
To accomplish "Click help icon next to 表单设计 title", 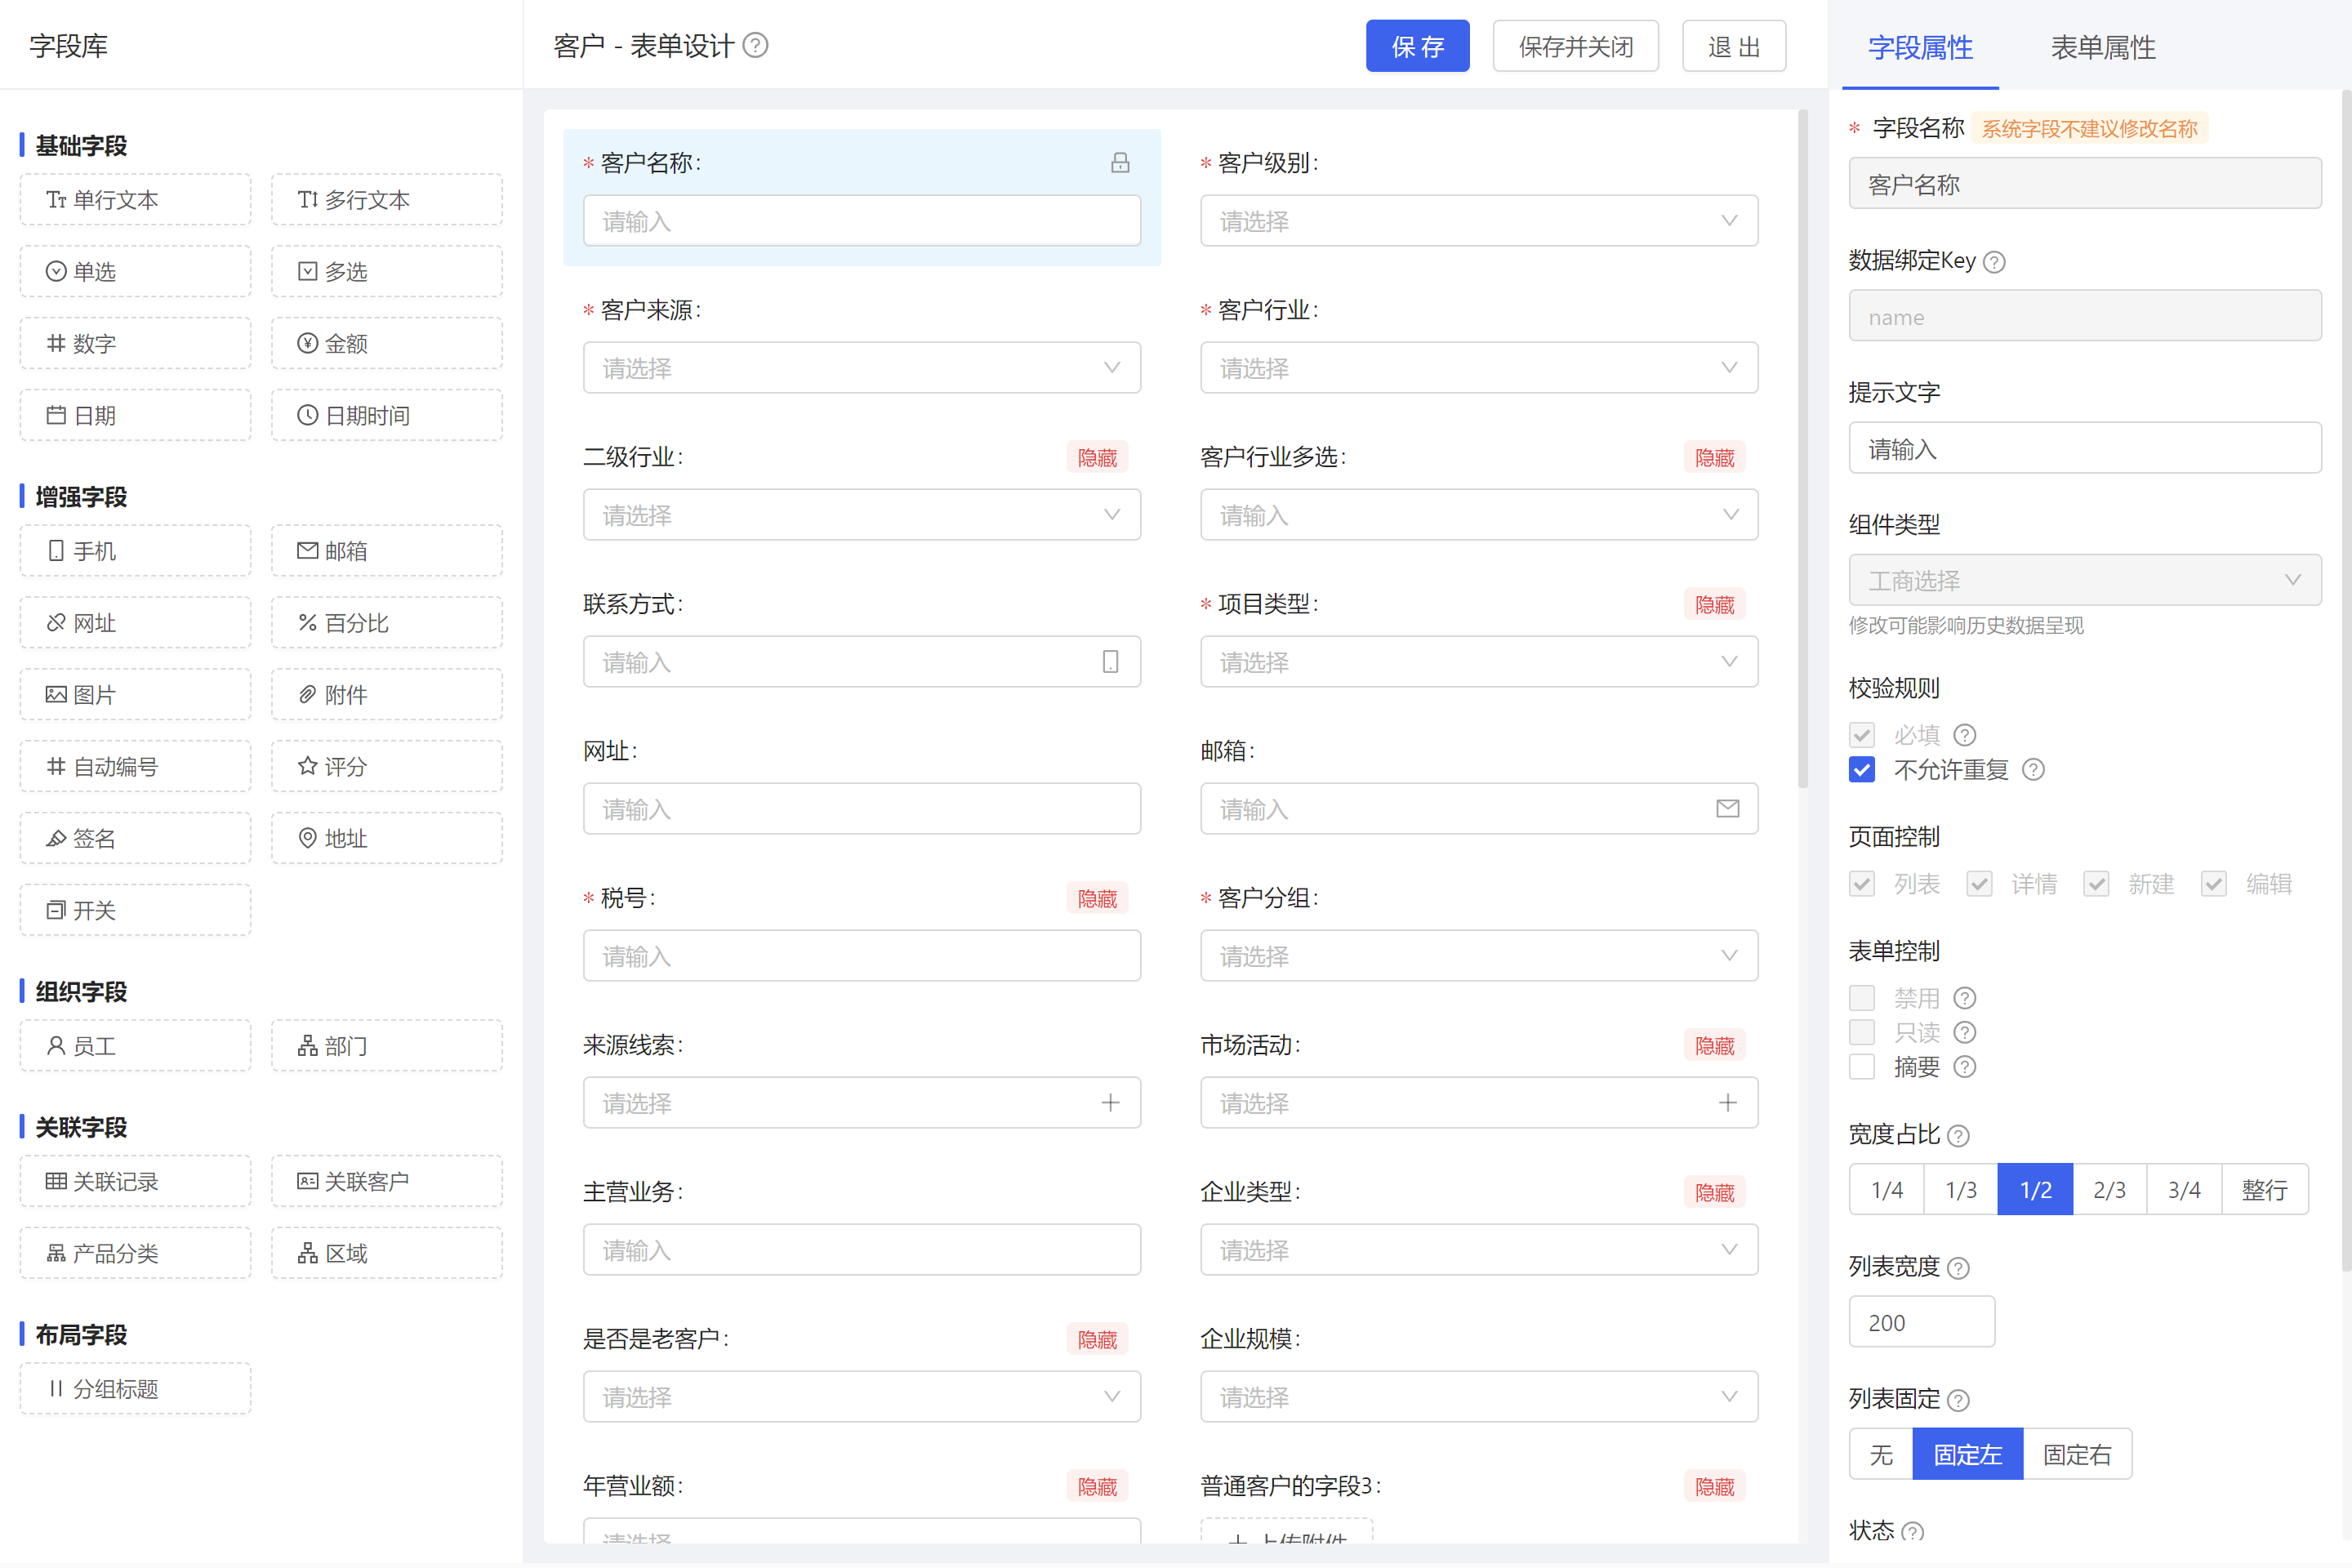I will [756, 46].
